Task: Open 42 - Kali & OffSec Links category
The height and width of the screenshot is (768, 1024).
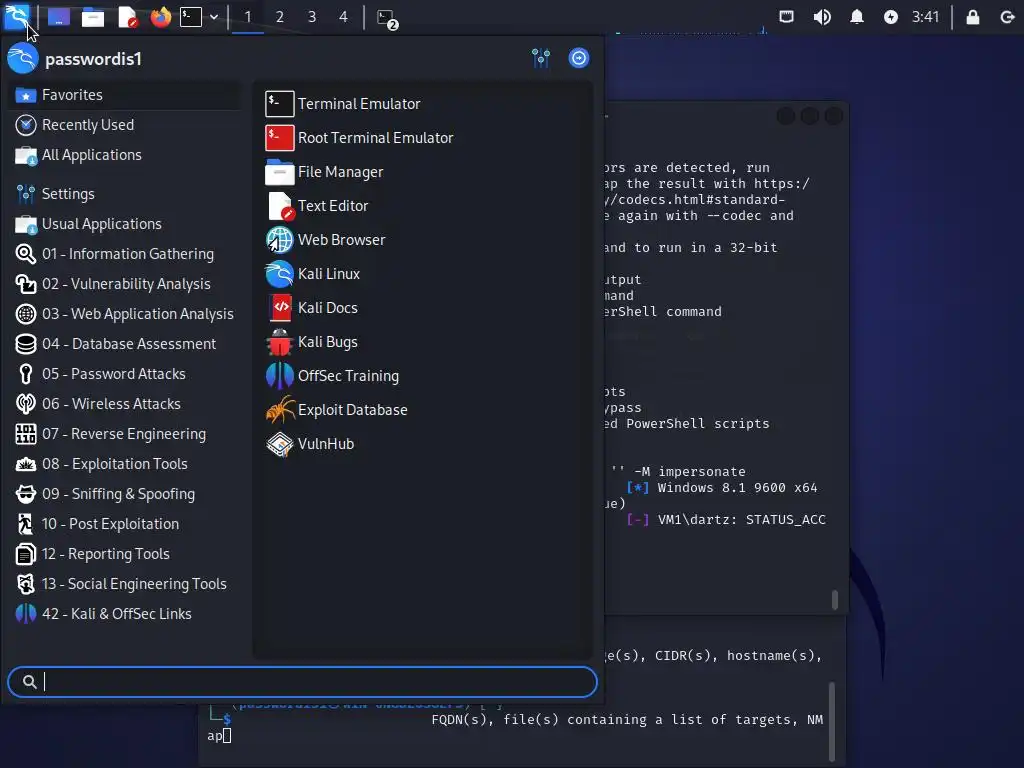Action: point(124,615)
